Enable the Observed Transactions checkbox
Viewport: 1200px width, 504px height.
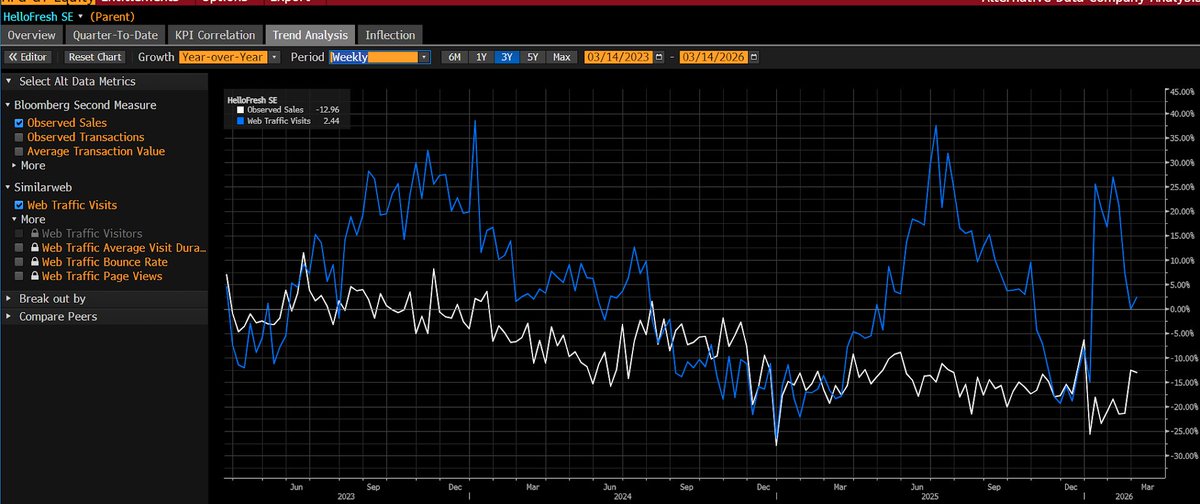19,137
